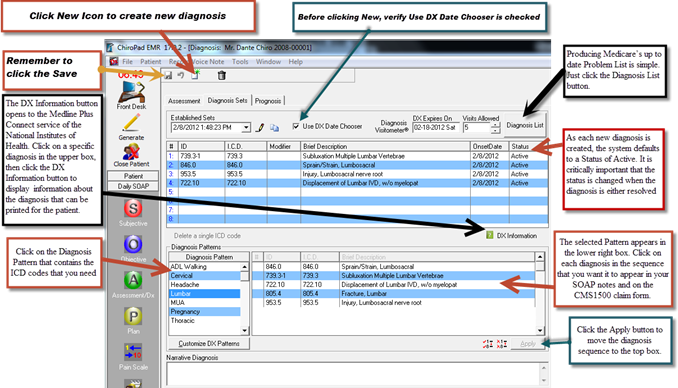Select the Headache diagnosis pattern

click(x=205, y=285)
